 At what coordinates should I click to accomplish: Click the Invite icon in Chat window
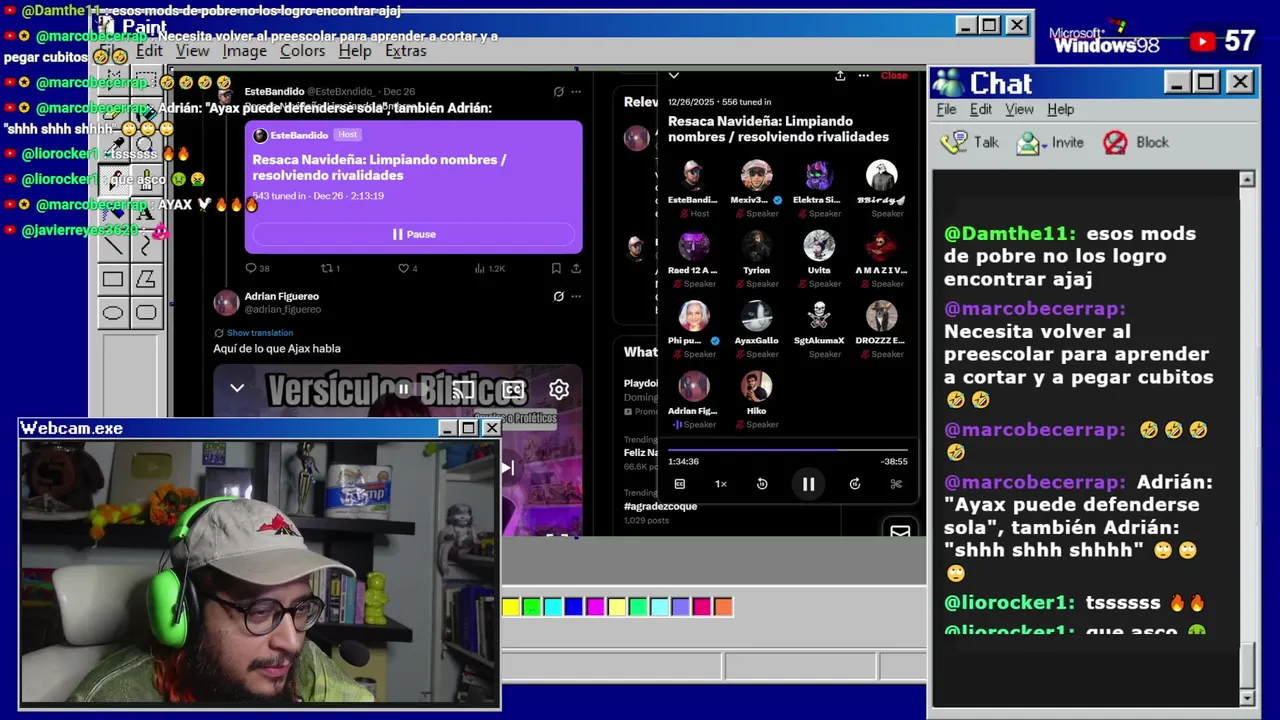[x=1027, y=143]
